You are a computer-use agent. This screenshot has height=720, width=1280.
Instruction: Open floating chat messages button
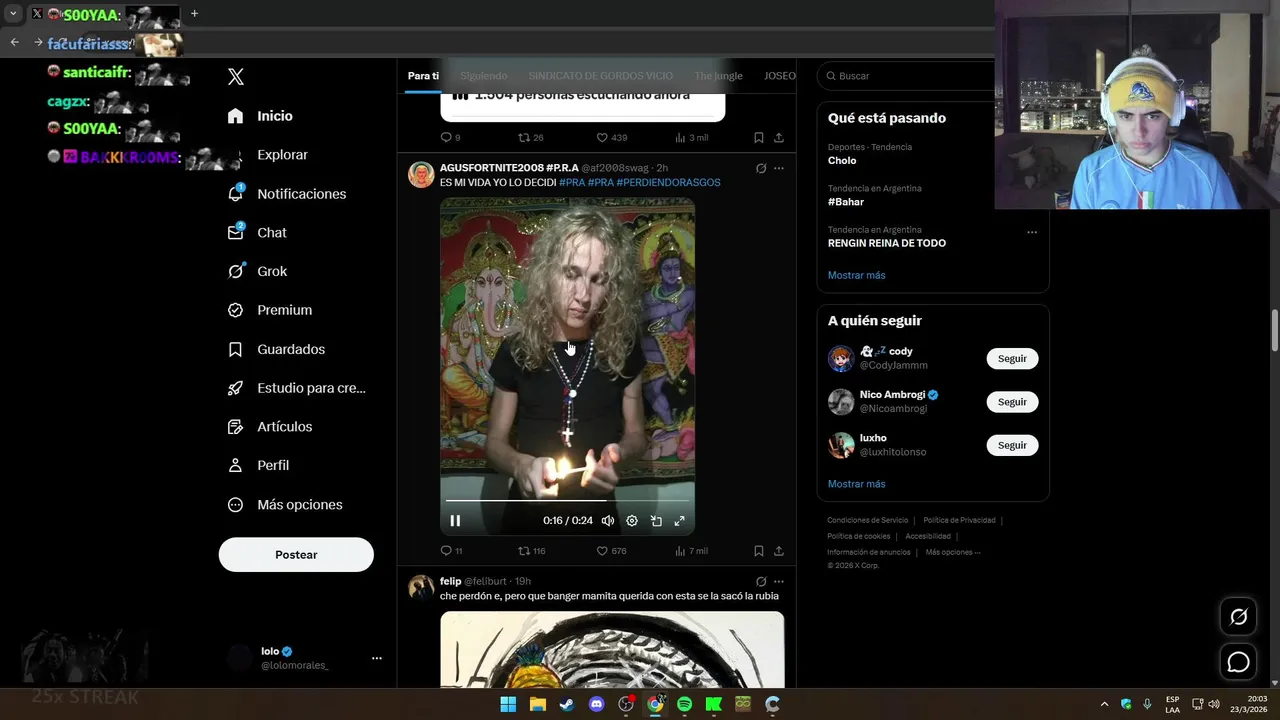click(x=1238, y=662)
